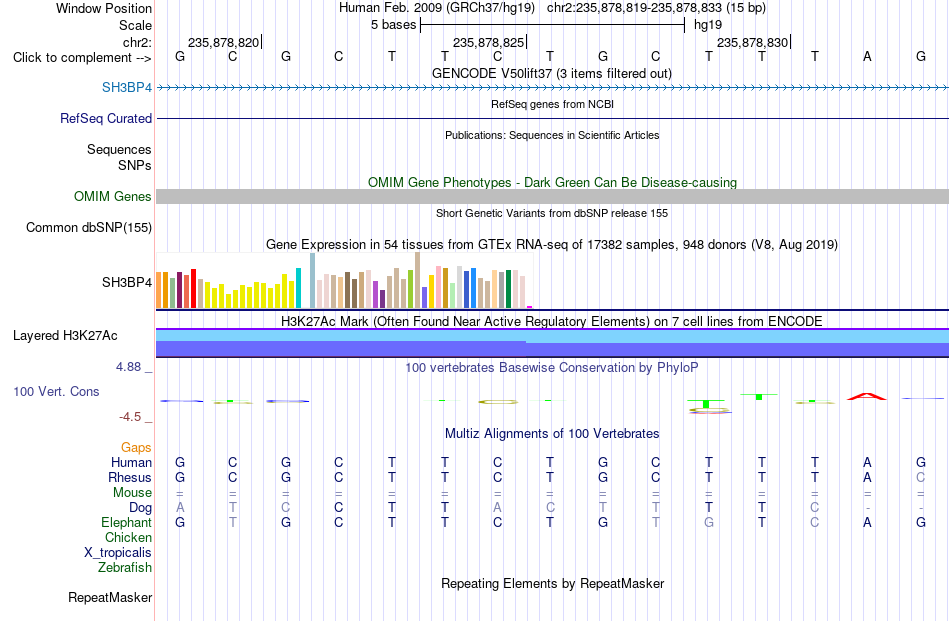The width and height of the screenshot is (950, 621).
Task: Click the RefSeq Curated gene line
Action: click(x=552, y=118)
